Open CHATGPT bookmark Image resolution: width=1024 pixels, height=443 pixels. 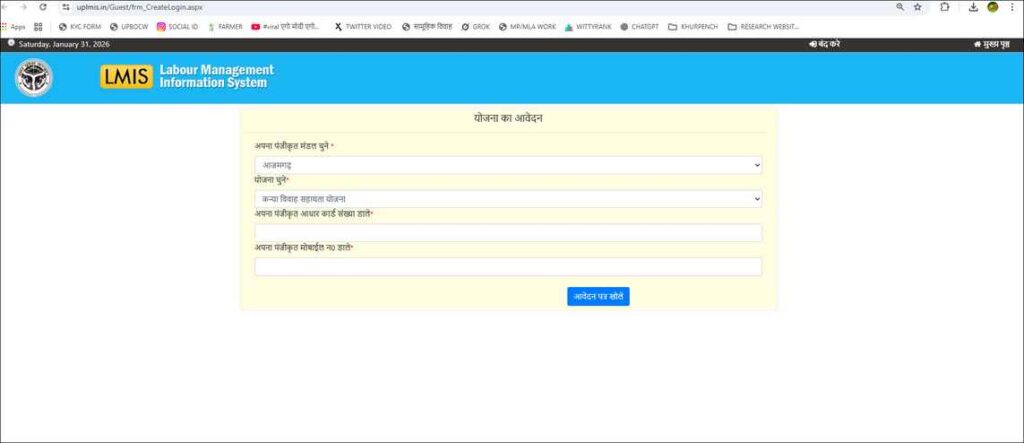pyautogui.click(x=639, y=27)
